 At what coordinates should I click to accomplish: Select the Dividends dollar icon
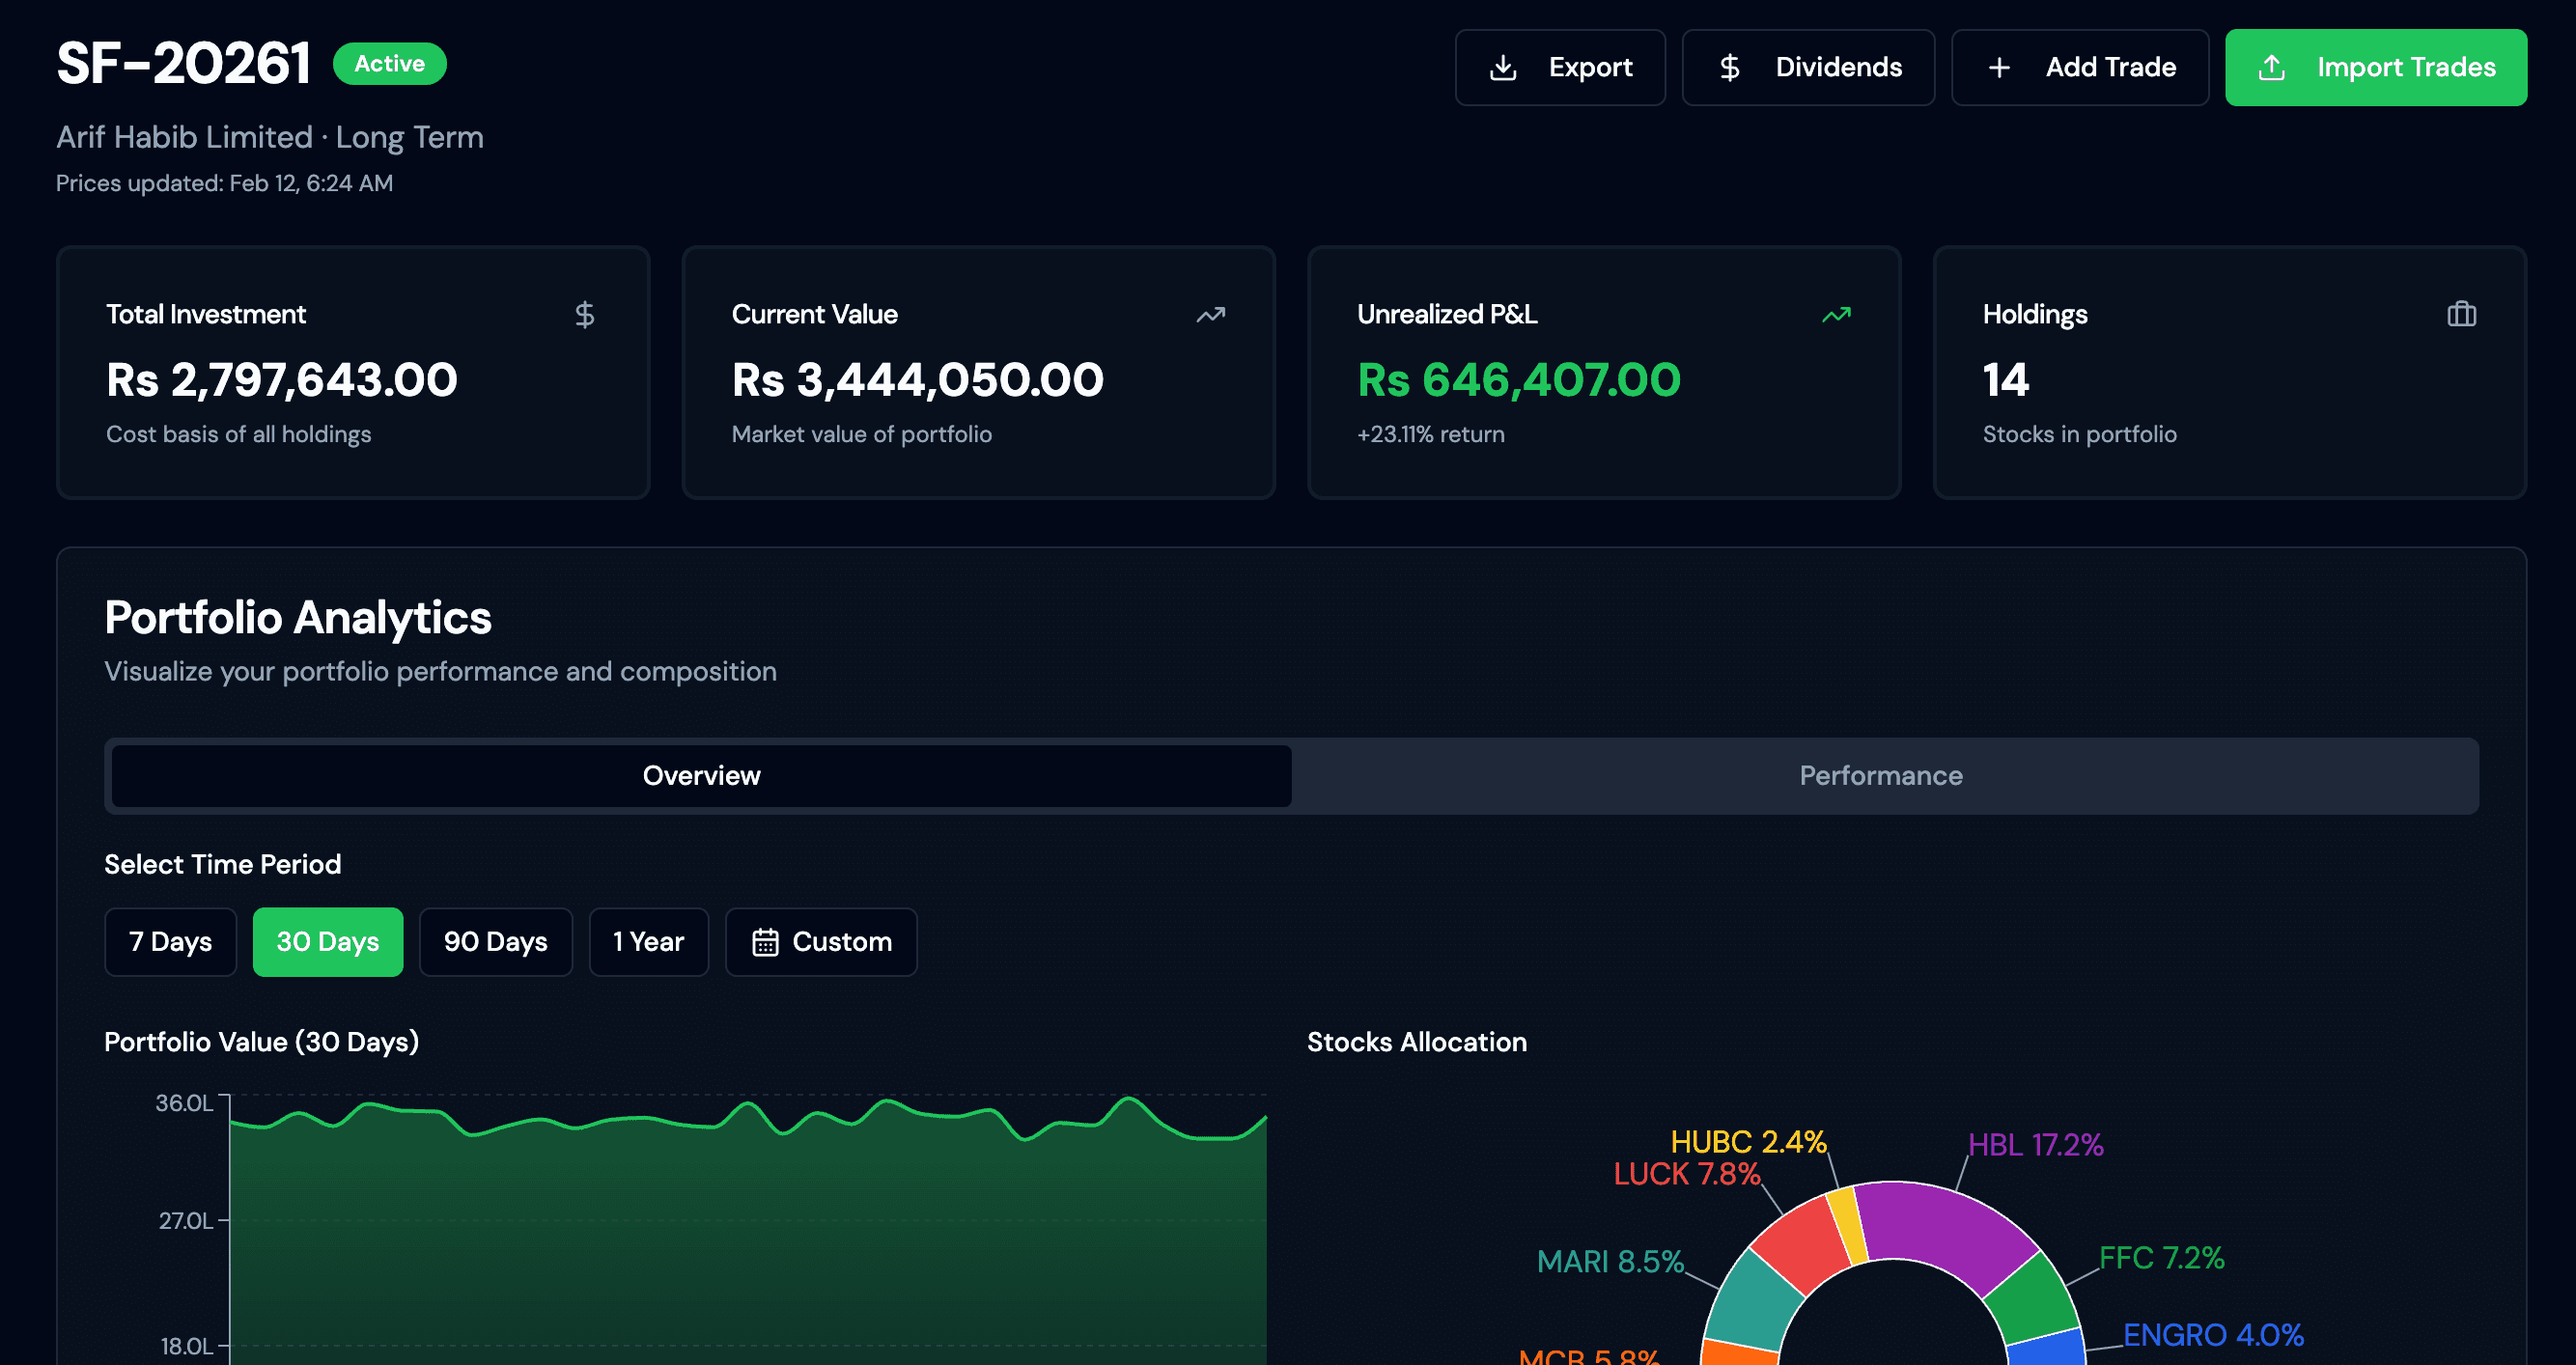1729,67
